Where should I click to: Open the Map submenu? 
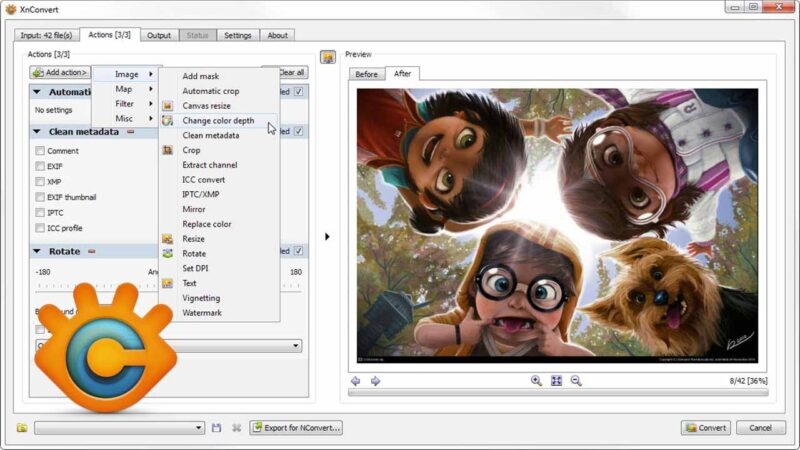pos(125,89)
